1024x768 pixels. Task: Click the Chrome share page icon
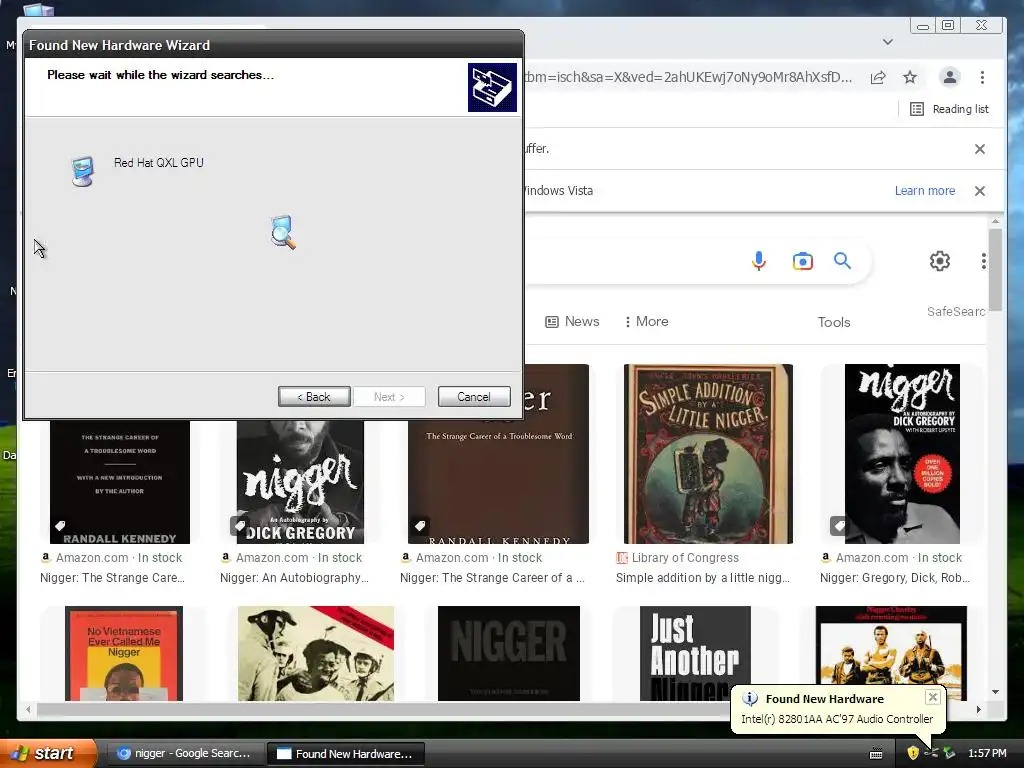pos(878,78)
